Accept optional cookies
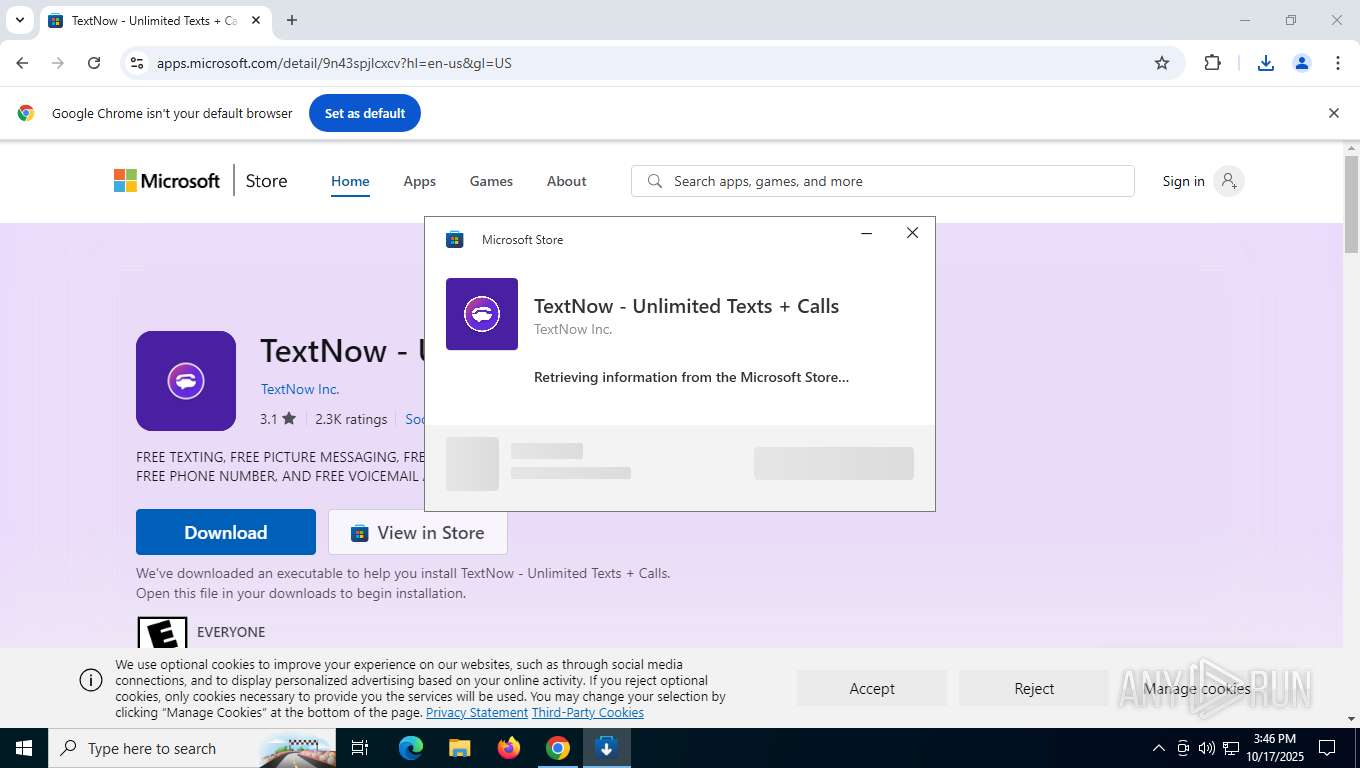Screen dimensions: 1360x768 click(x=872, y=688)
